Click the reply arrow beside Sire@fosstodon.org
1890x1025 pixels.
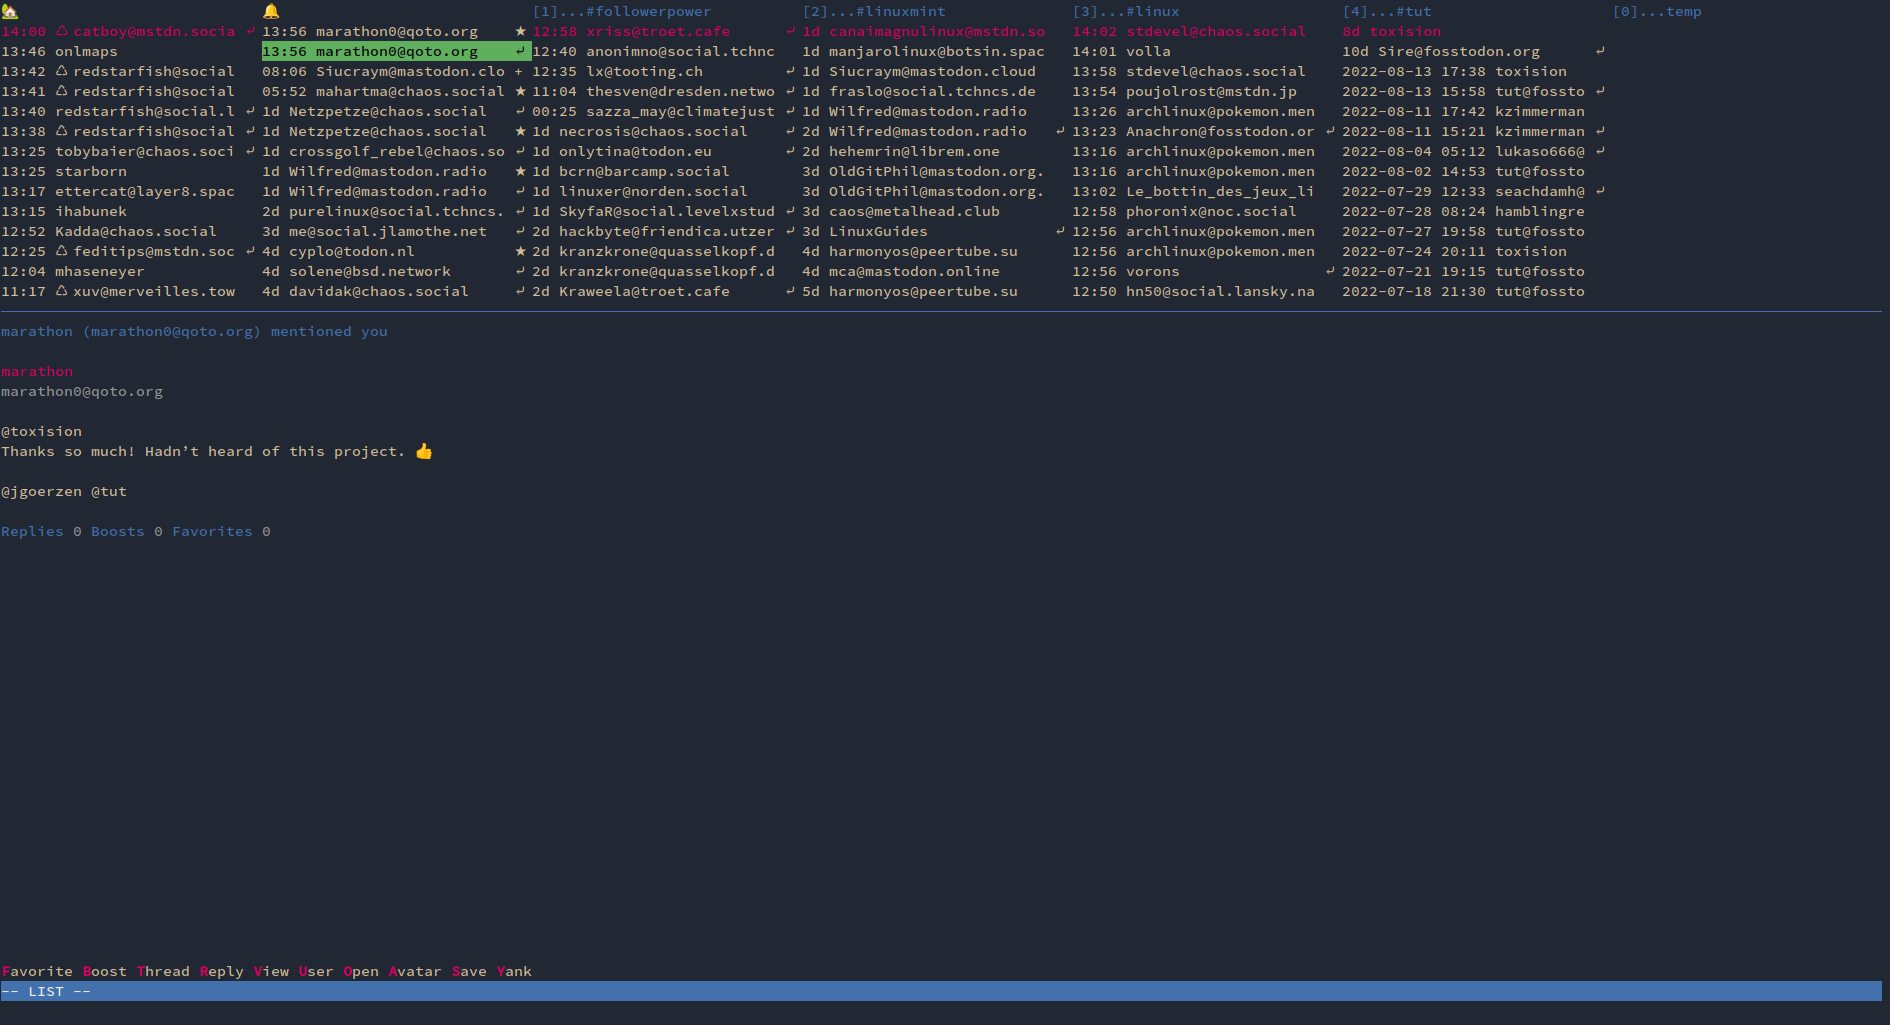1600,51
